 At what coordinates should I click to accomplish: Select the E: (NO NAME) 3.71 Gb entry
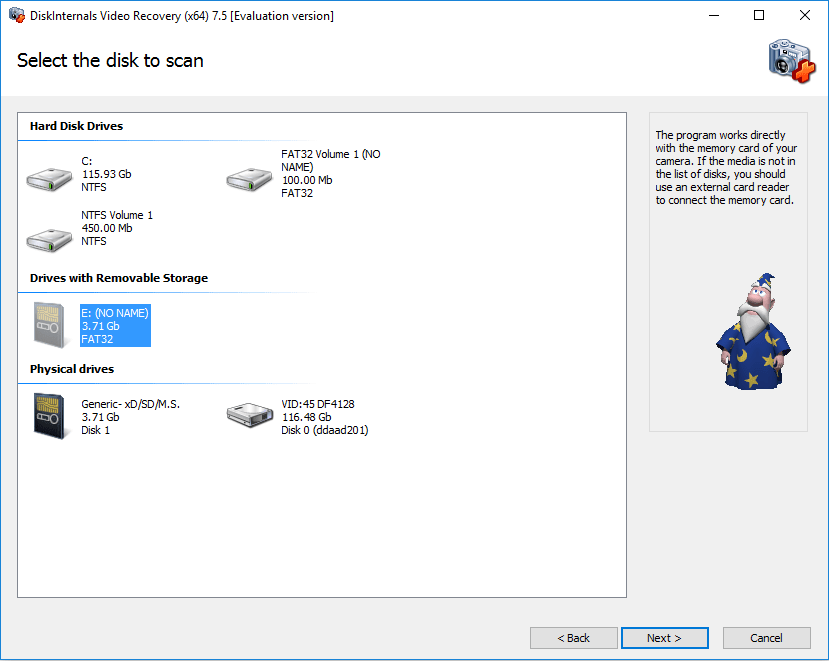(115, 326)
